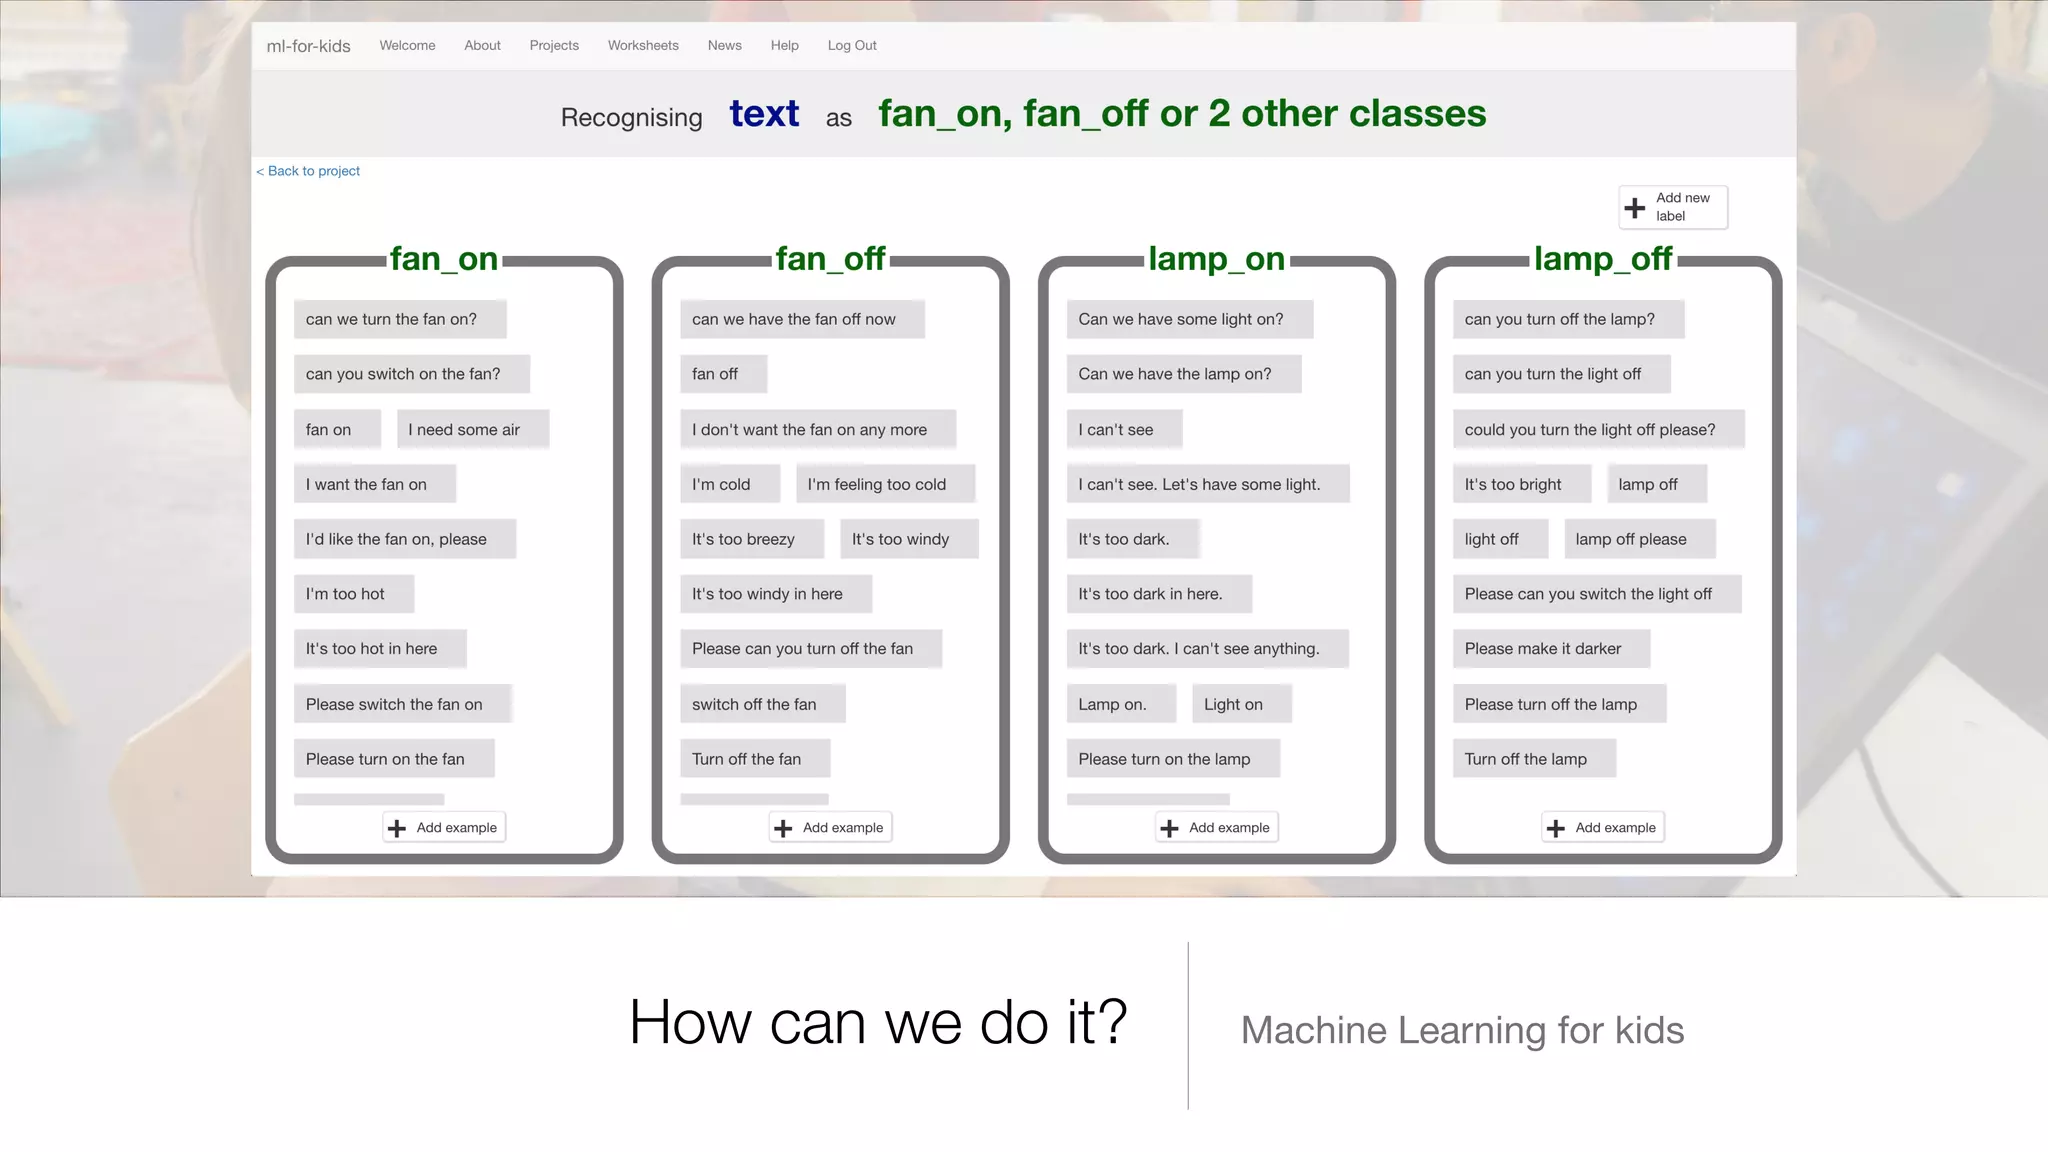Select example 'lamp off please'
This screenshot has width=2048, height=1152.
click(1640, 539)
